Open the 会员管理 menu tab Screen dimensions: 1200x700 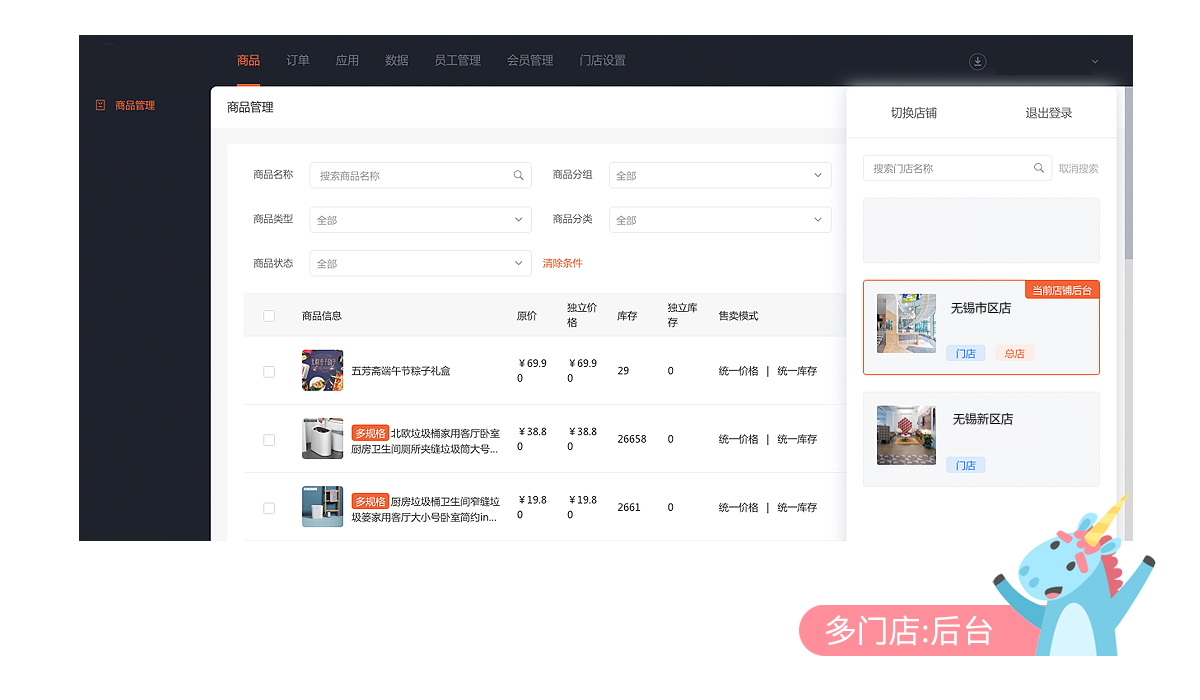[x=530, y=61]
